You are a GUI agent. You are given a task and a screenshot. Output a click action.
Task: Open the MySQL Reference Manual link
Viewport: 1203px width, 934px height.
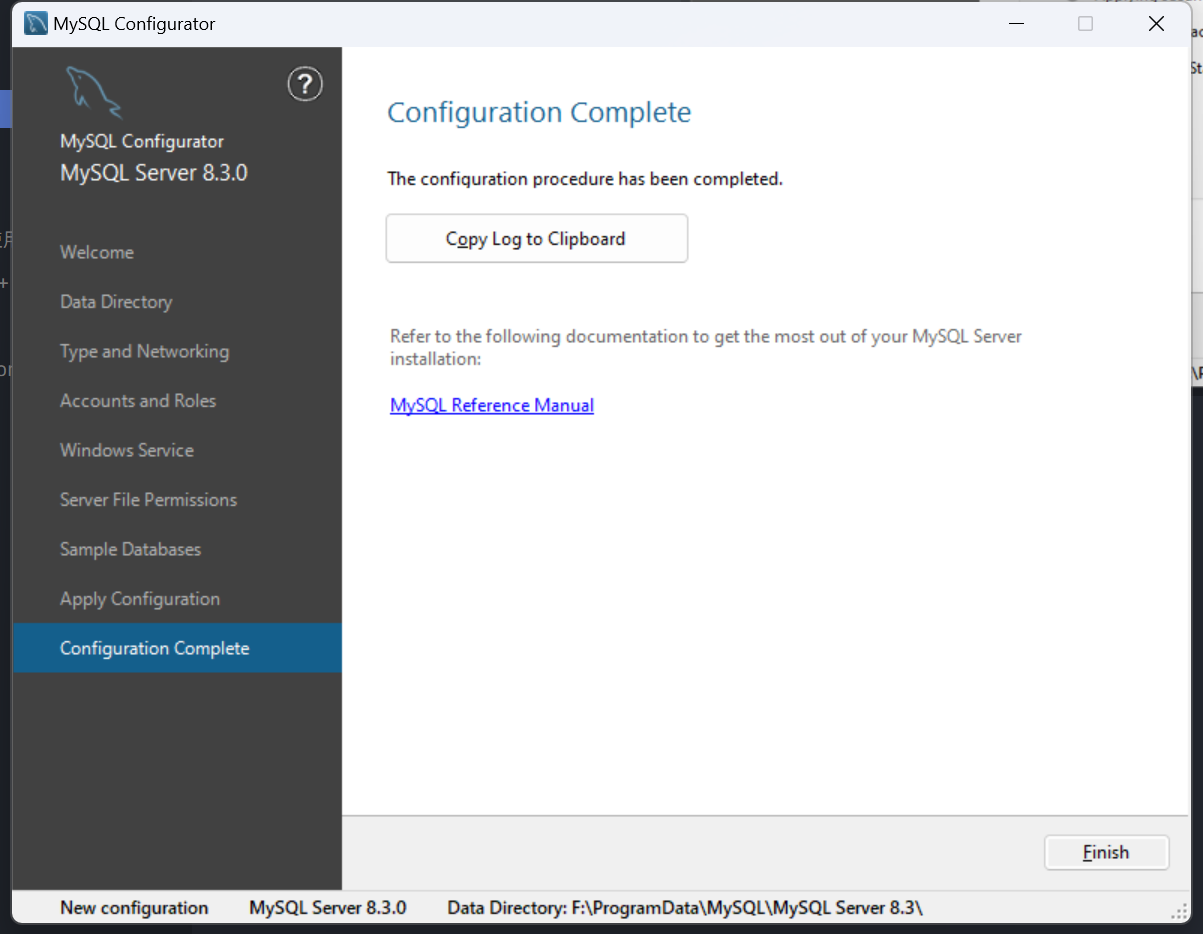coord(492,405)
